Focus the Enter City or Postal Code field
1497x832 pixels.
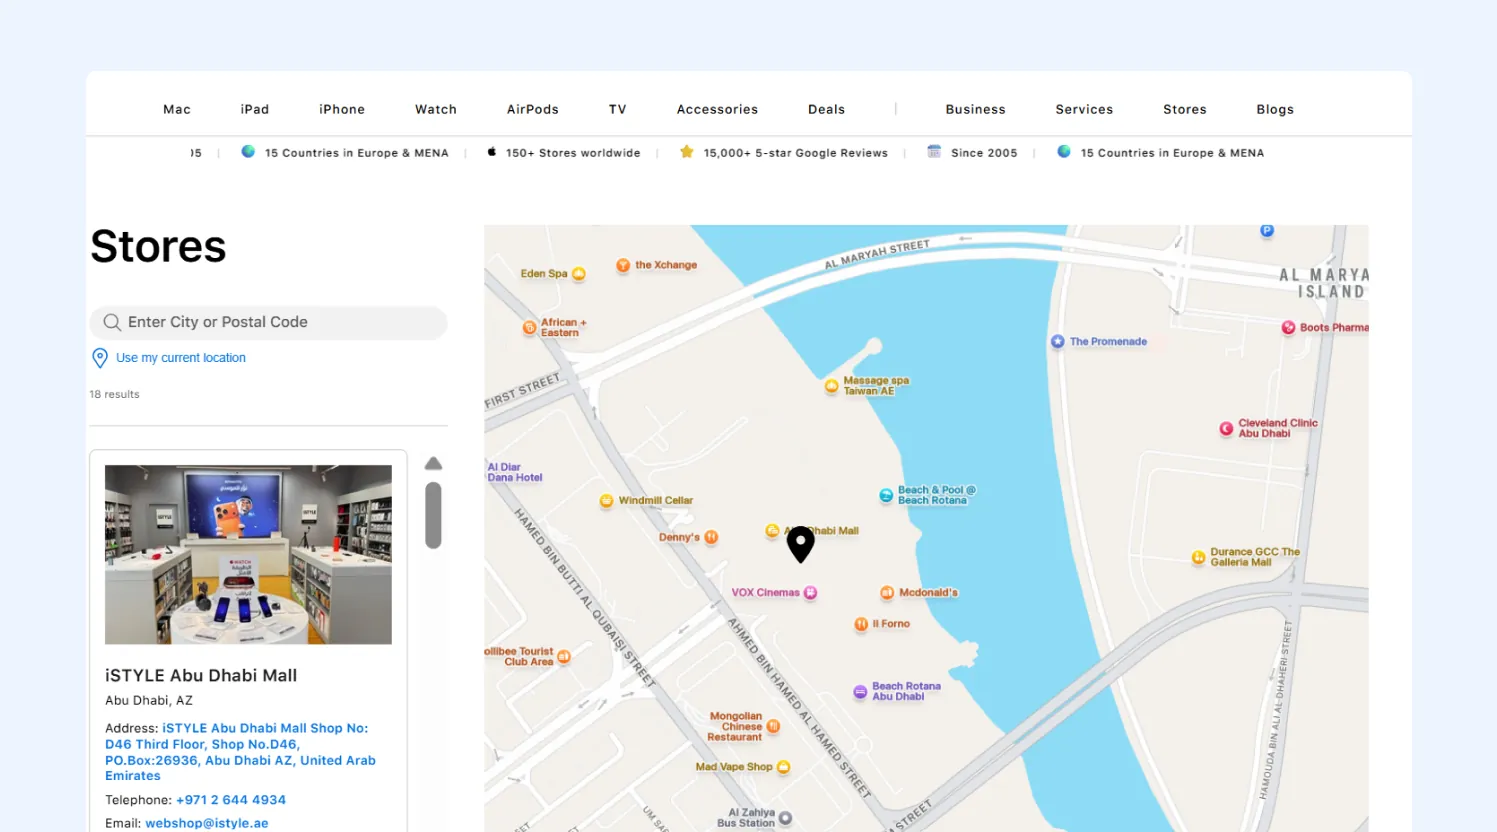(x=268, y=322)
